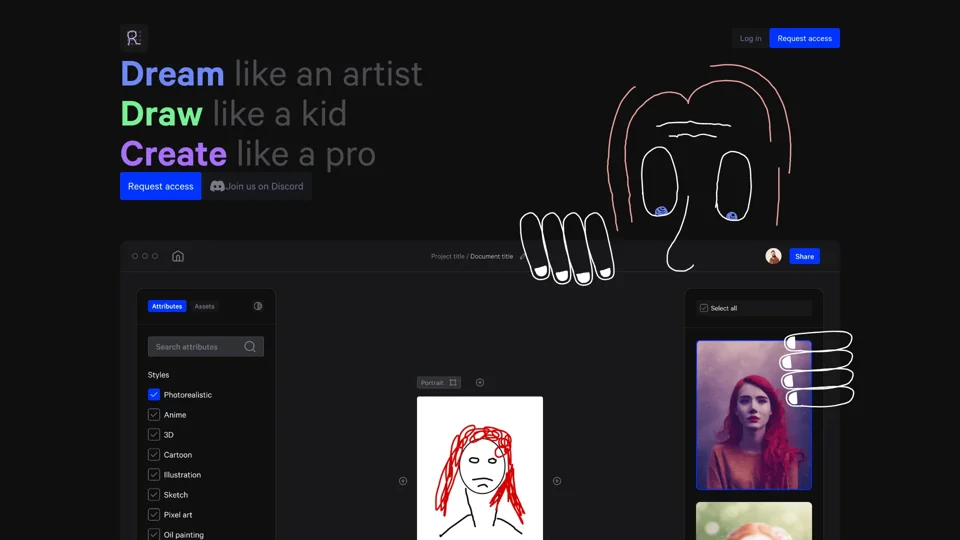Click Request access below the headline
Viewport: 960px width, 540px height.
click(x=160, y=186)
